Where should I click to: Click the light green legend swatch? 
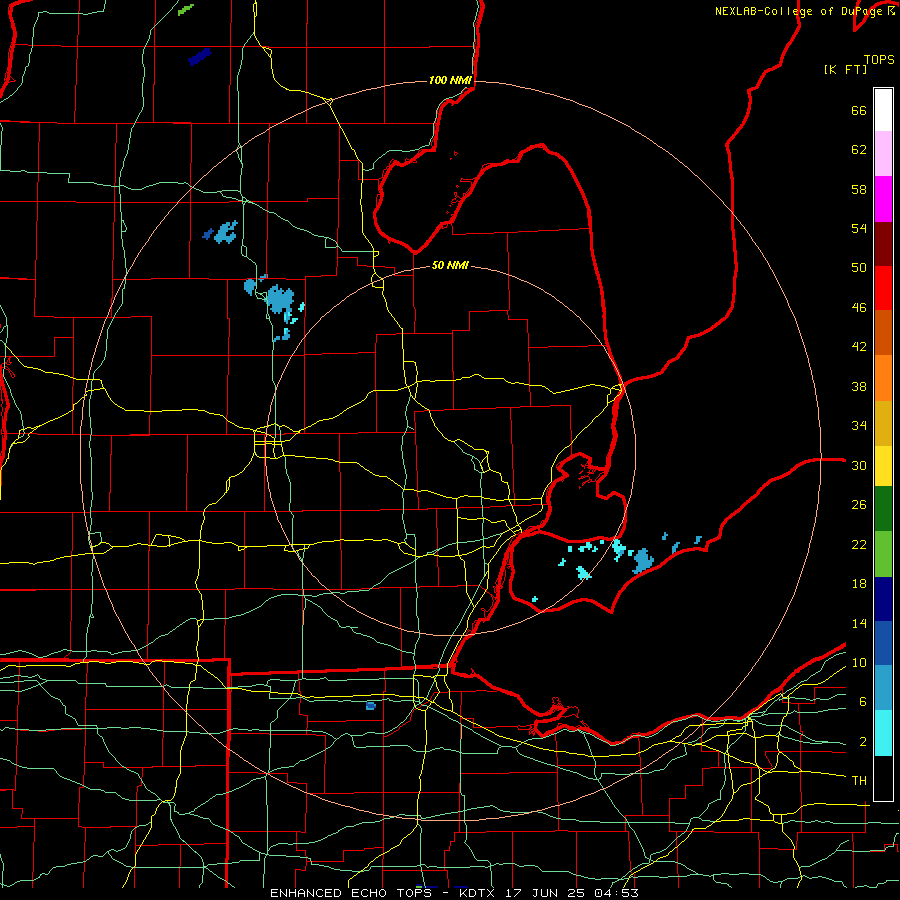883,554
